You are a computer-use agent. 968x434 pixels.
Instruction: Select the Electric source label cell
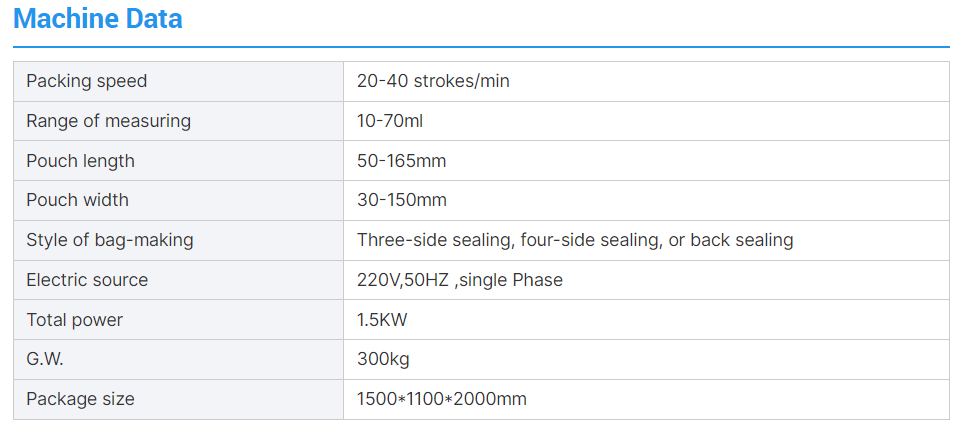pyautogui.click(x=87, y=280)
